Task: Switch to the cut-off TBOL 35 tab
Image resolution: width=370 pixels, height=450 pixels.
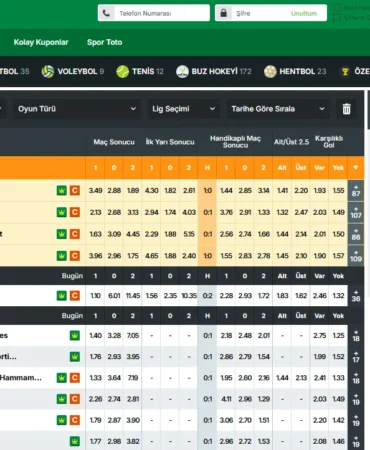Action: [15, 71]
